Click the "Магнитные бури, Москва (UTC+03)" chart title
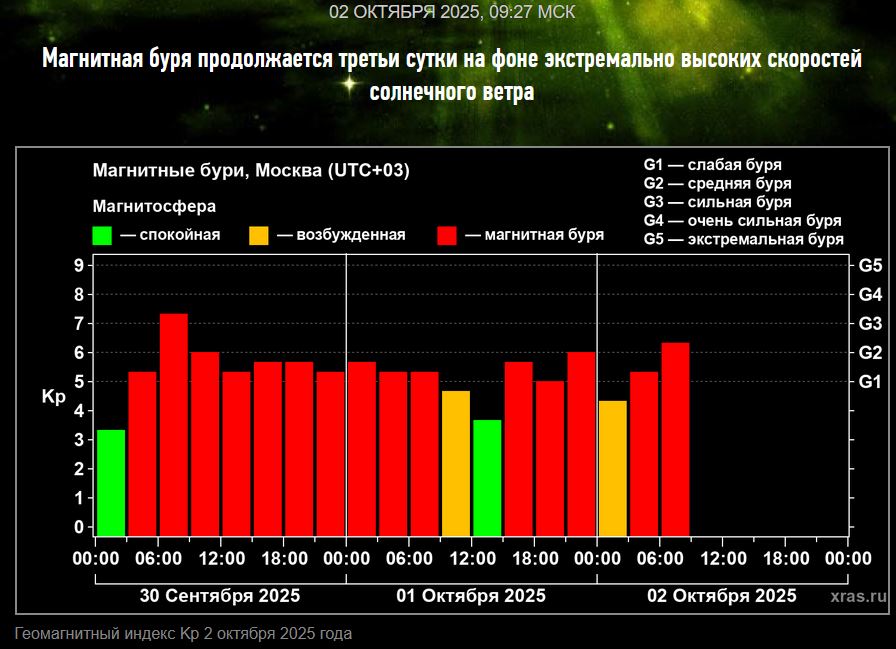 coord(251,171)
